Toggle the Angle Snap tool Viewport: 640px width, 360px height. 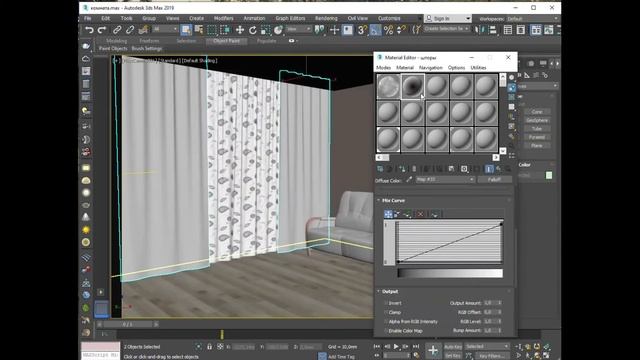point(375,30)
